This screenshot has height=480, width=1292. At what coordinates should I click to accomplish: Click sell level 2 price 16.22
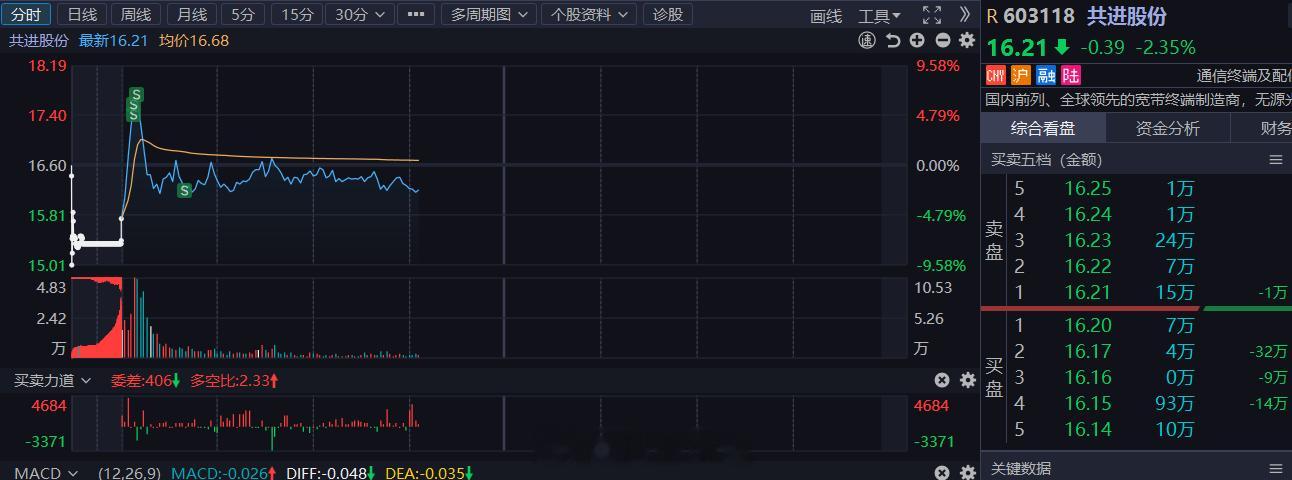coord(1088,266)
